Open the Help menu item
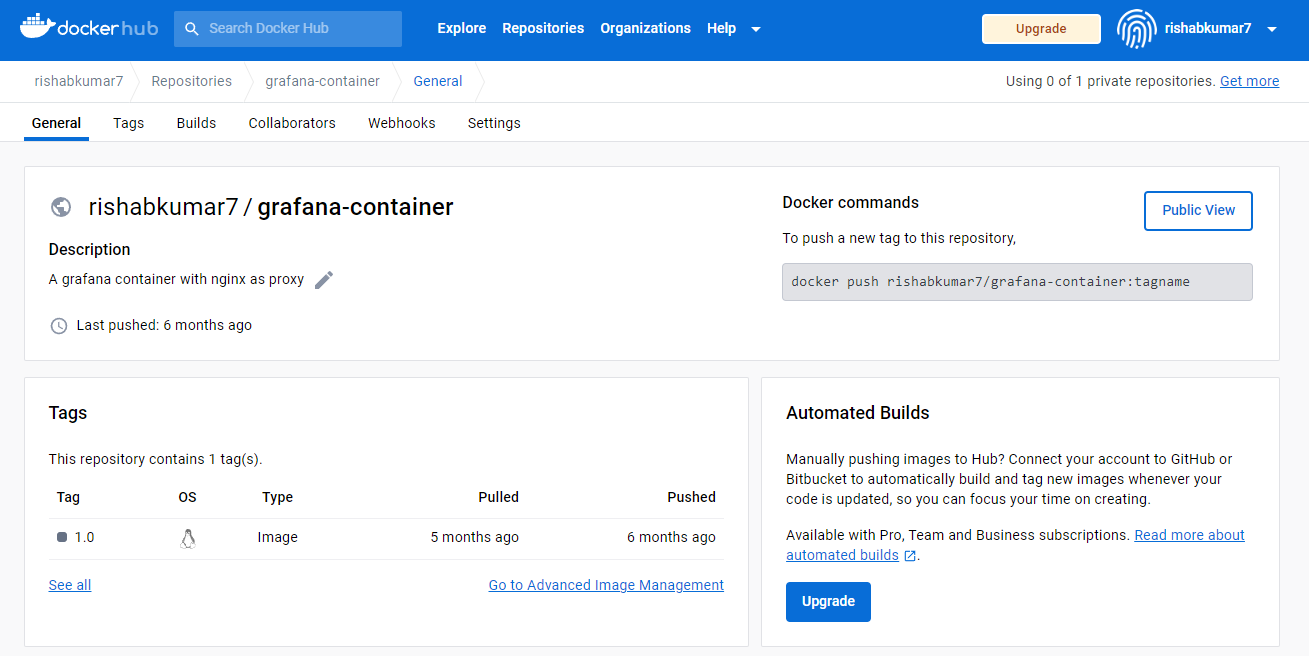 point(721,28)
